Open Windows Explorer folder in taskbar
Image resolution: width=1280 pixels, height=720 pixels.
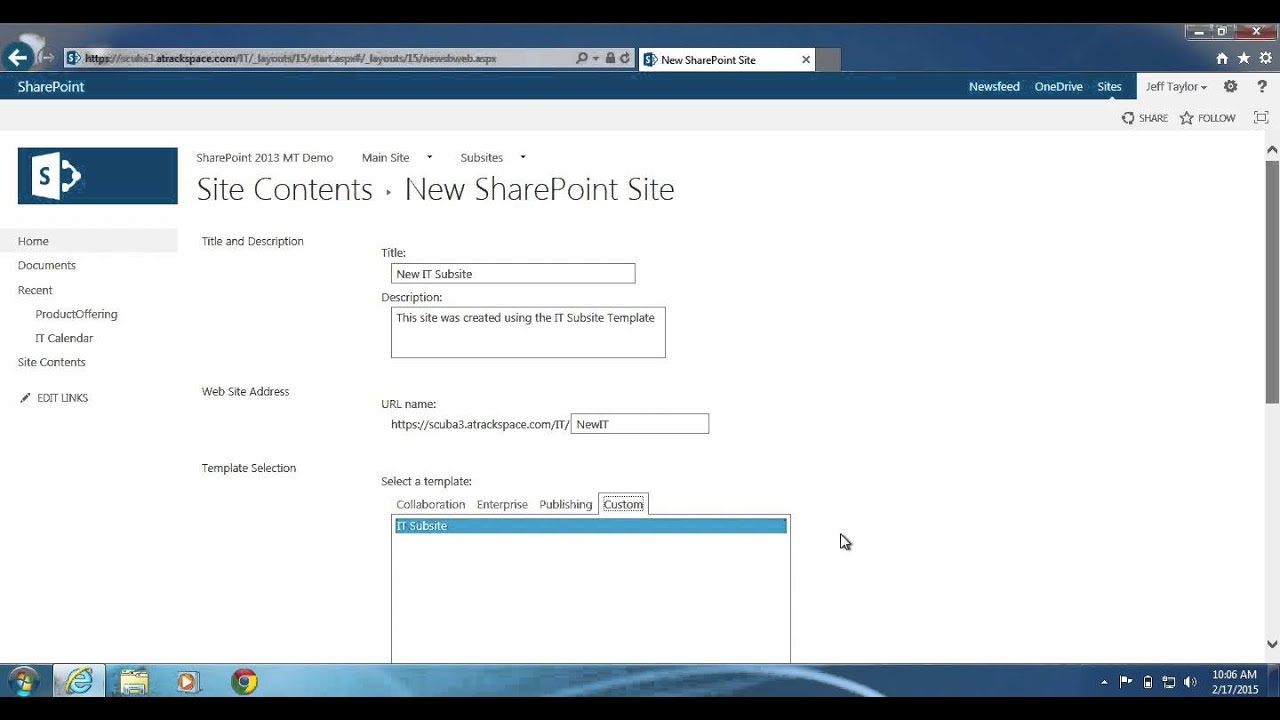click(x=134, y=682)
